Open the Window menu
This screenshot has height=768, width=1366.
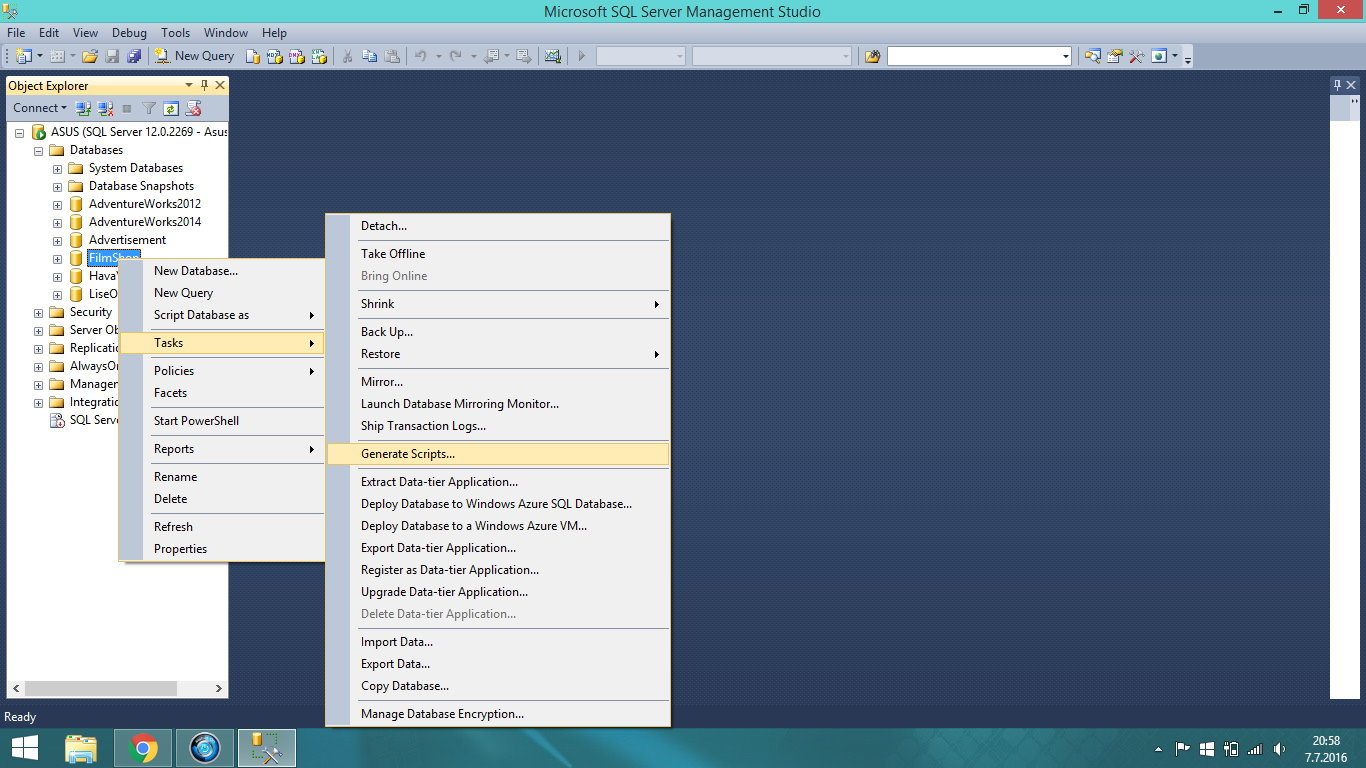coord(226,33)
